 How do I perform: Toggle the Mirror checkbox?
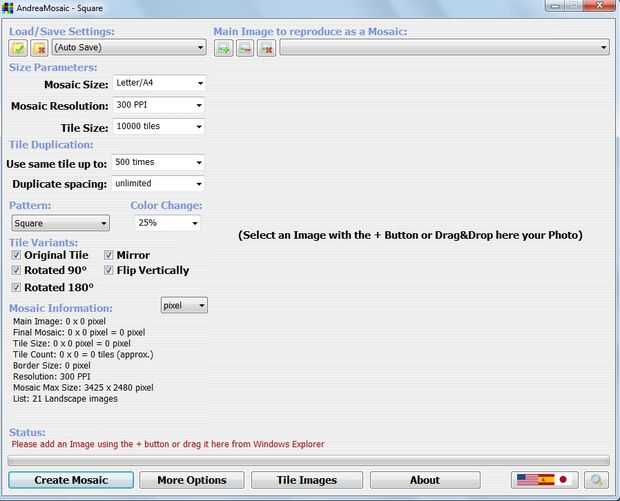(108, 255)
